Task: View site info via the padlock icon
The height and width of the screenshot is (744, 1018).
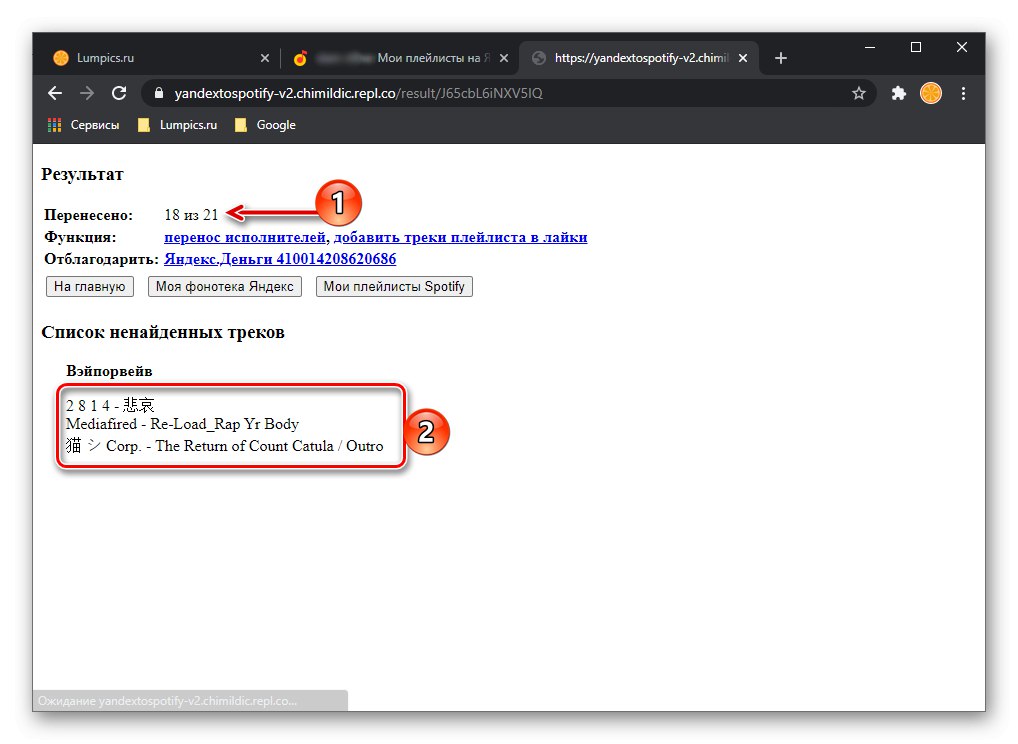Action: point(157,93)
